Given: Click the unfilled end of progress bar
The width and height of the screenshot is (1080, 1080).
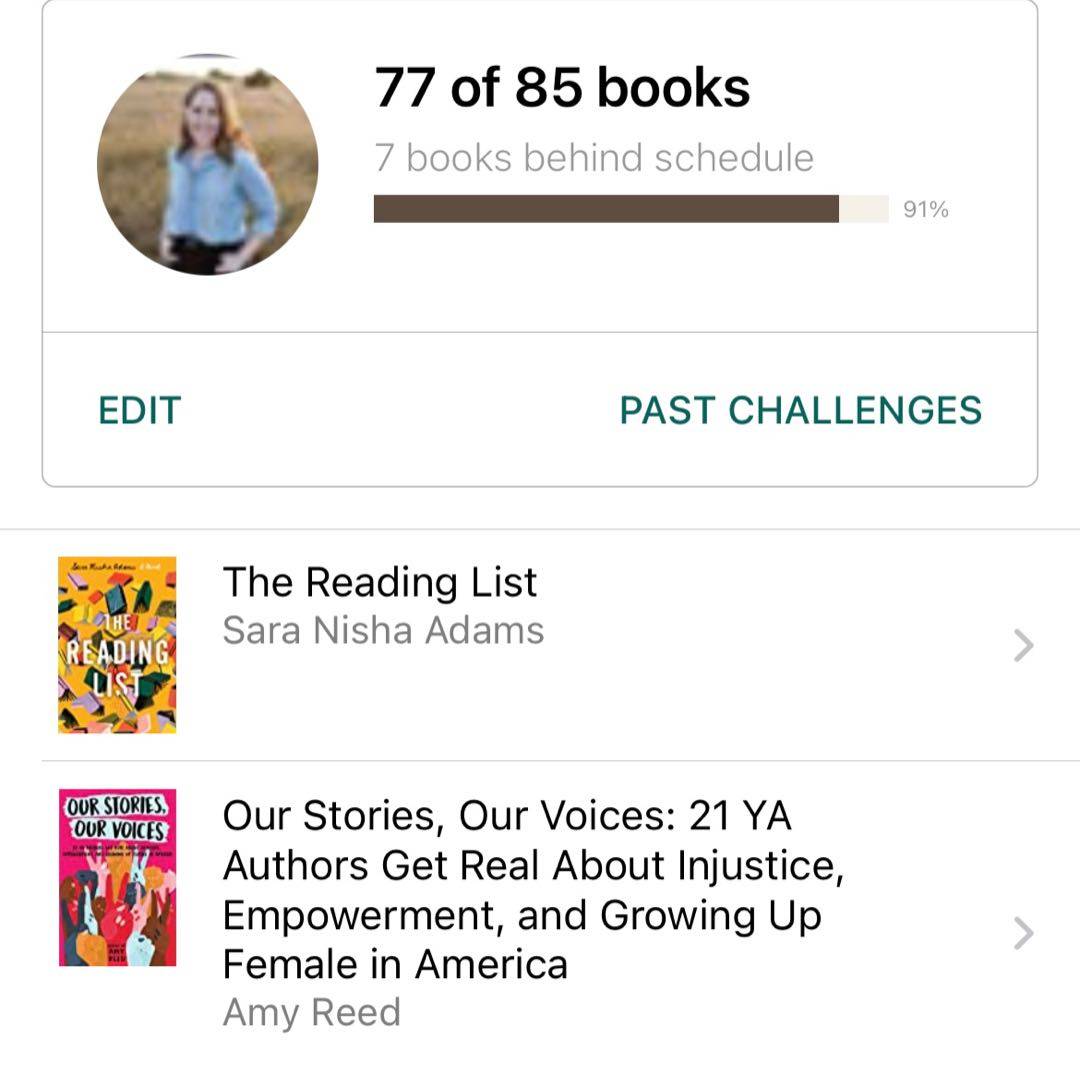Looking at the screenshot, I should [x=864, y=209].
